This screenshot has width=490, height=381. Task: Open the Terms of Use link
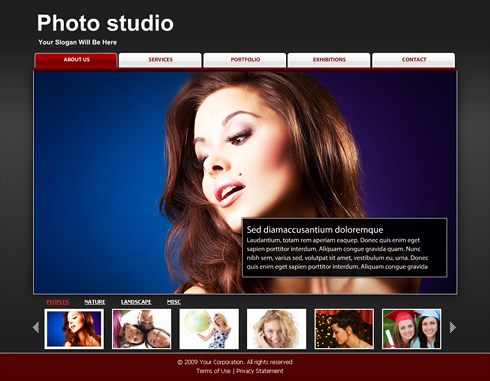click(x=213, y=371)
